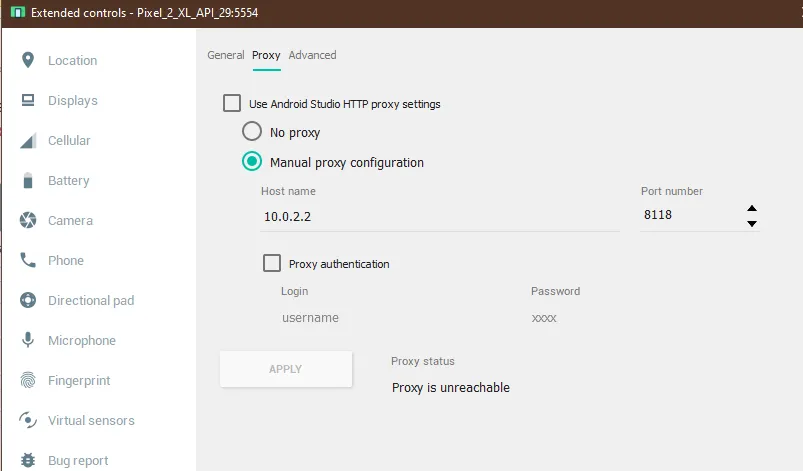
Task: Open Battery settings via battery icon
Action: [x=28, y=180]
